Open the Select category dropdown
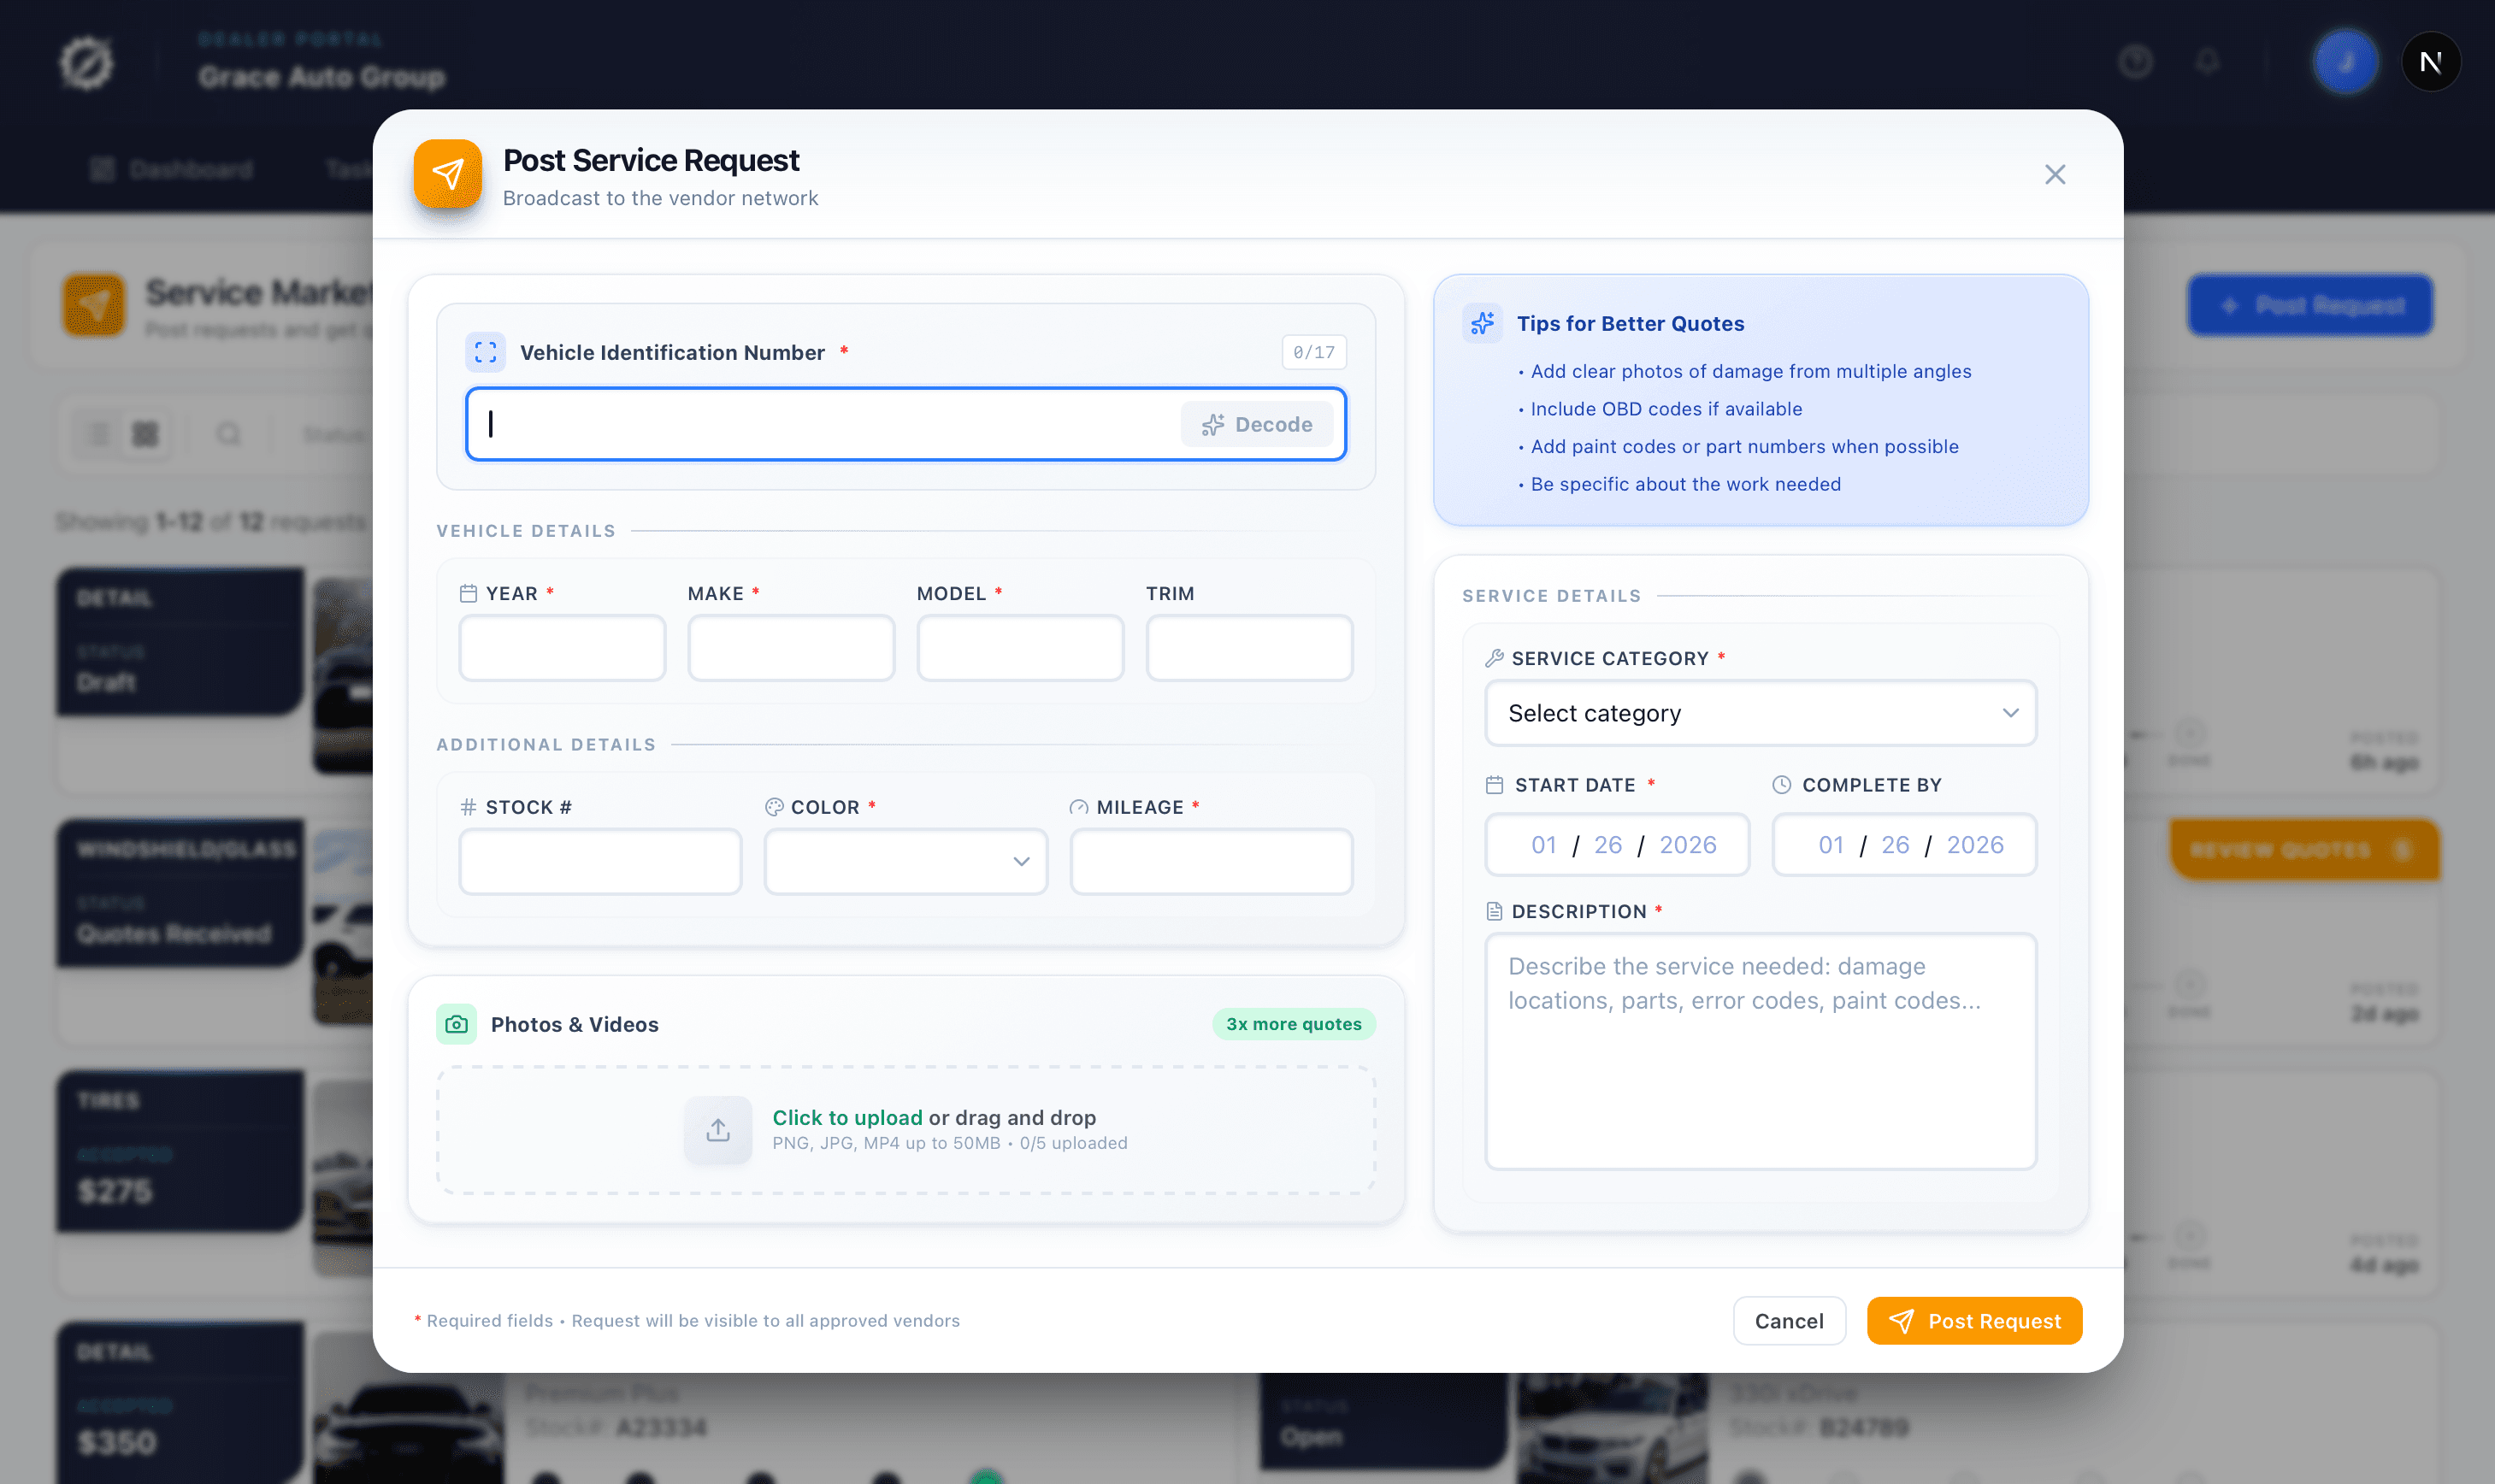 (x=1760, y=713)
